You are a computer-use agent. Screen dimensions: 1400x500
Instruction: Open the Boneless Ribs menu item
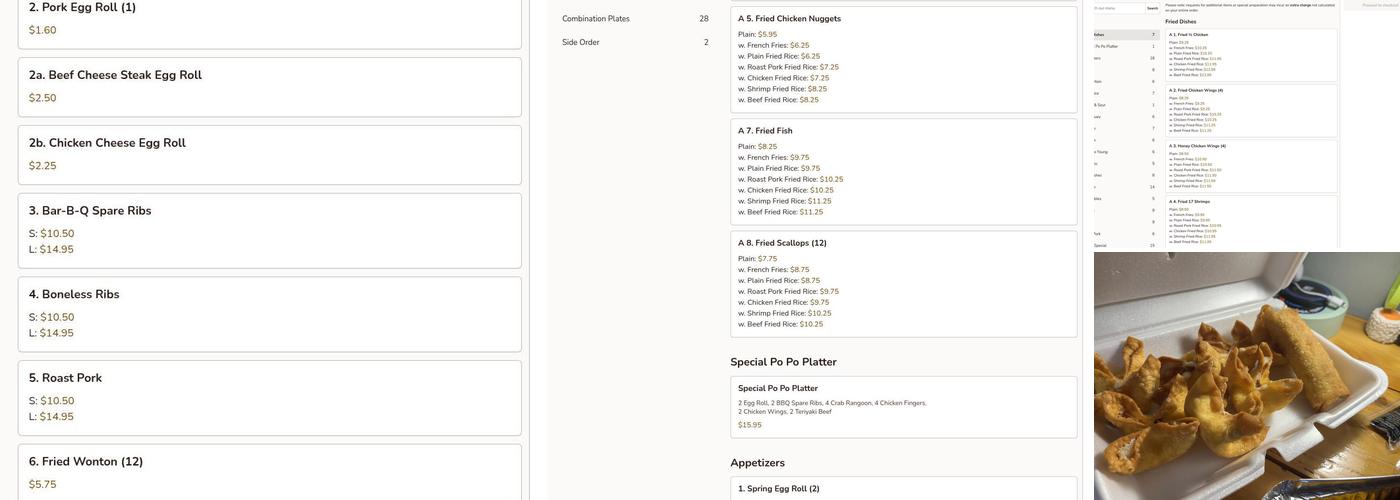[269, 313]
